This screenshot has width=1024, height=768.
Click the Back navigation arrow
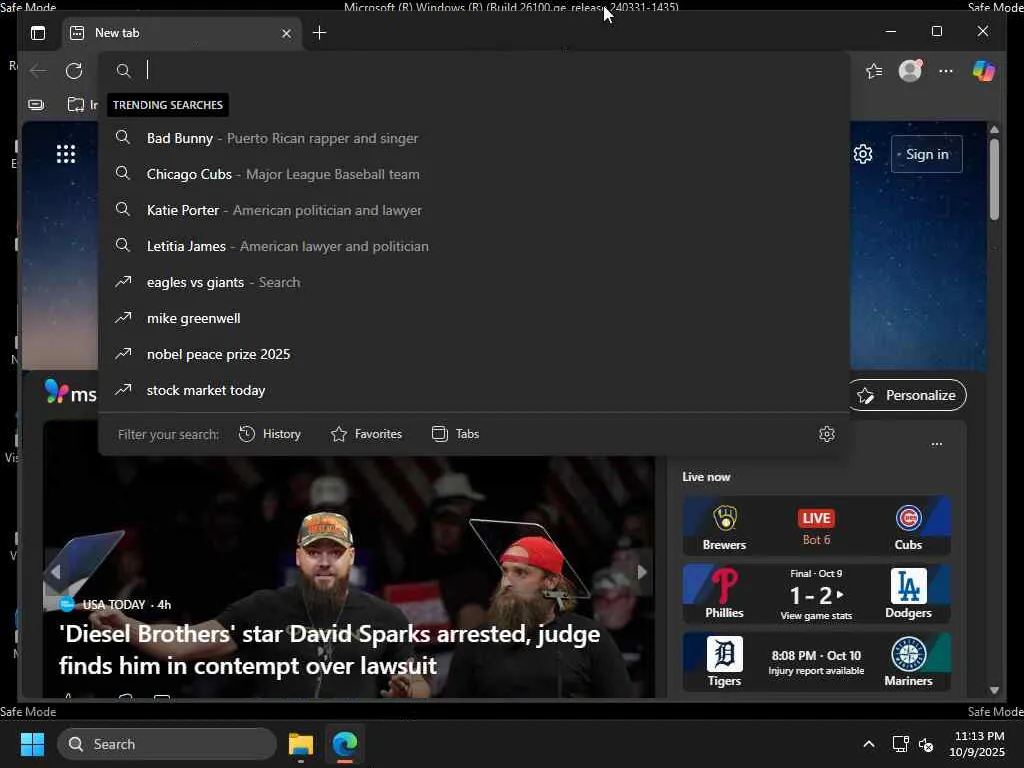[39, 71]
